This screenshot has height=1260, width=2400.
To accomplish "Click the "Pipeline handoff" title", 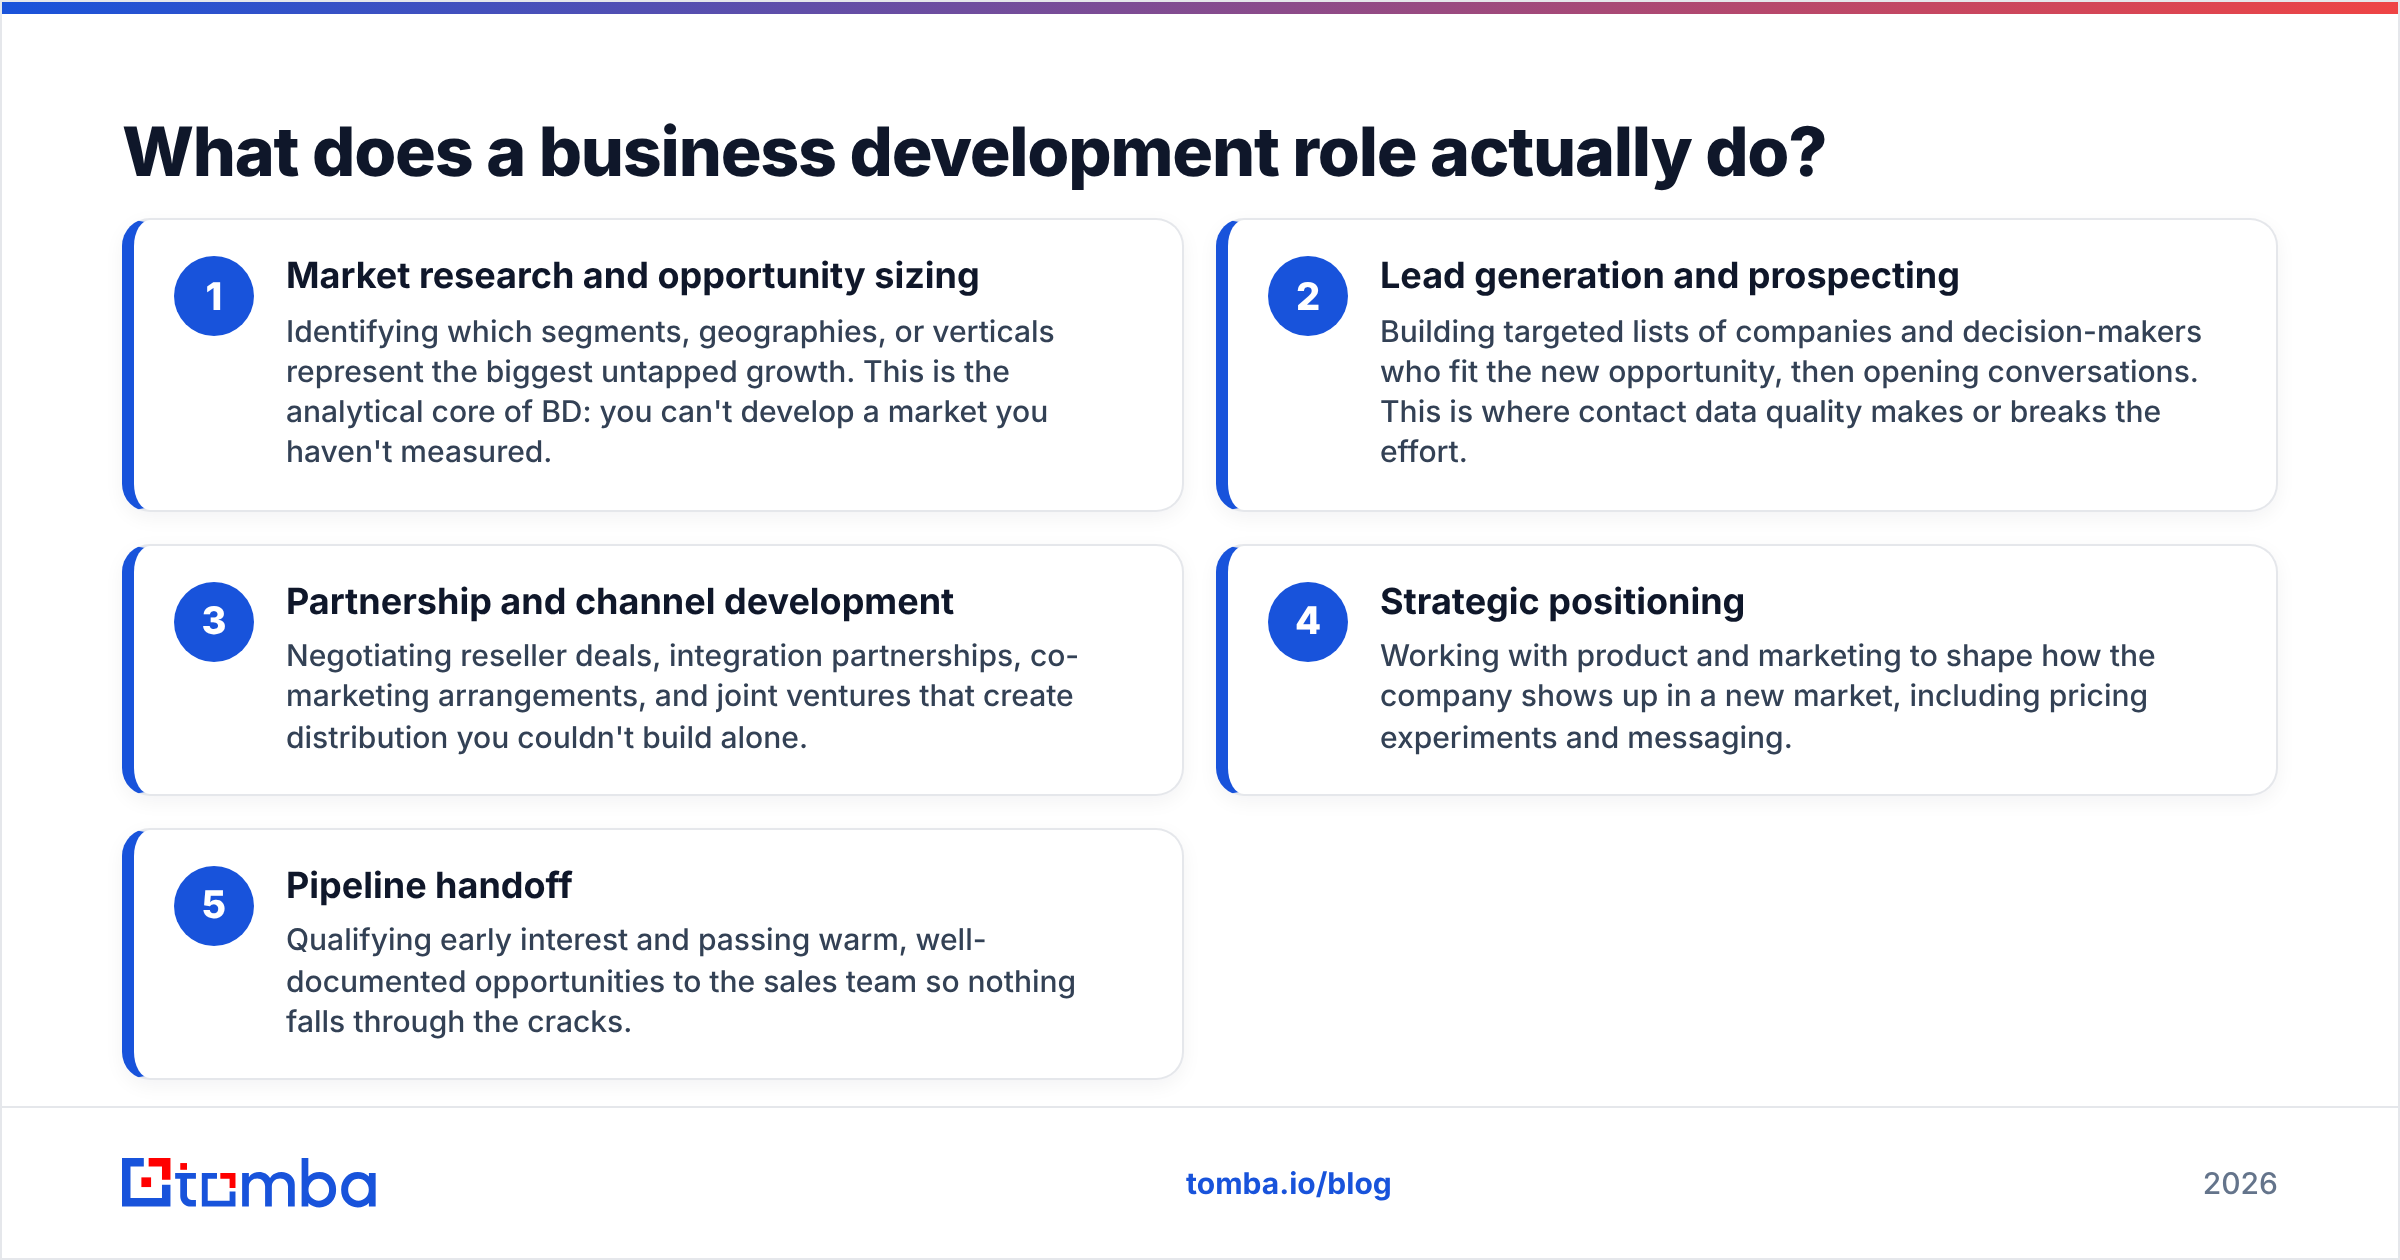I will pos(428,886).
